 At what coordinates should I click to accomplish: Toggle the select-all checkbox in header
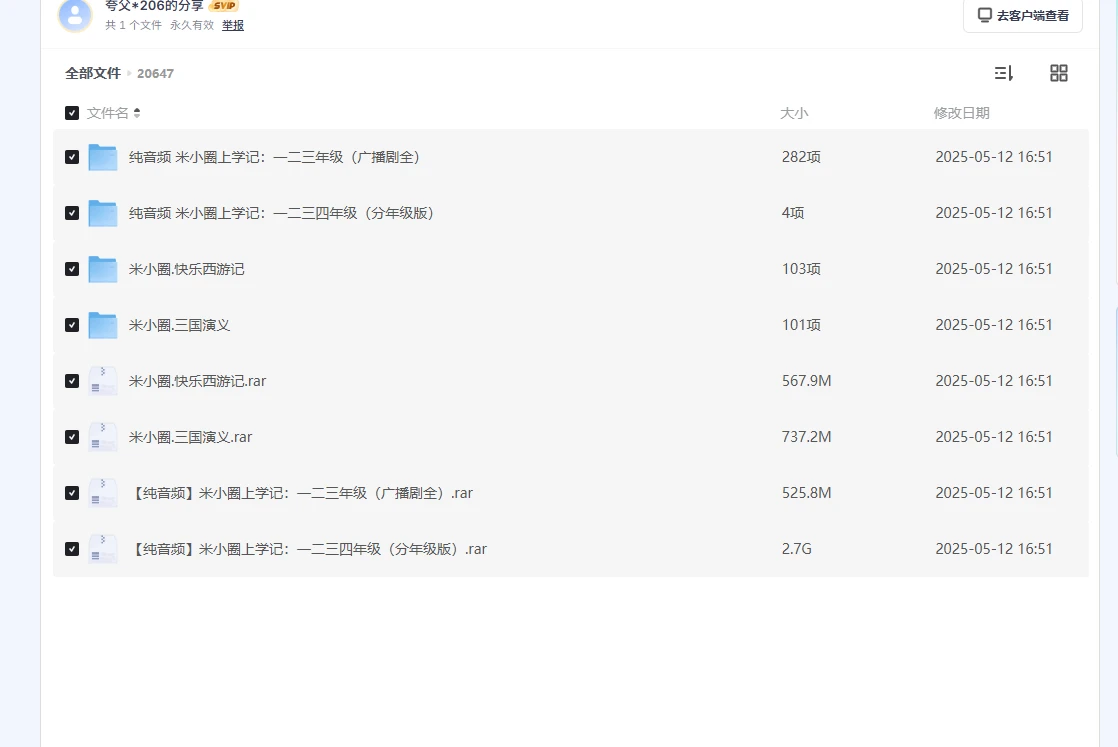click(72, 113)
